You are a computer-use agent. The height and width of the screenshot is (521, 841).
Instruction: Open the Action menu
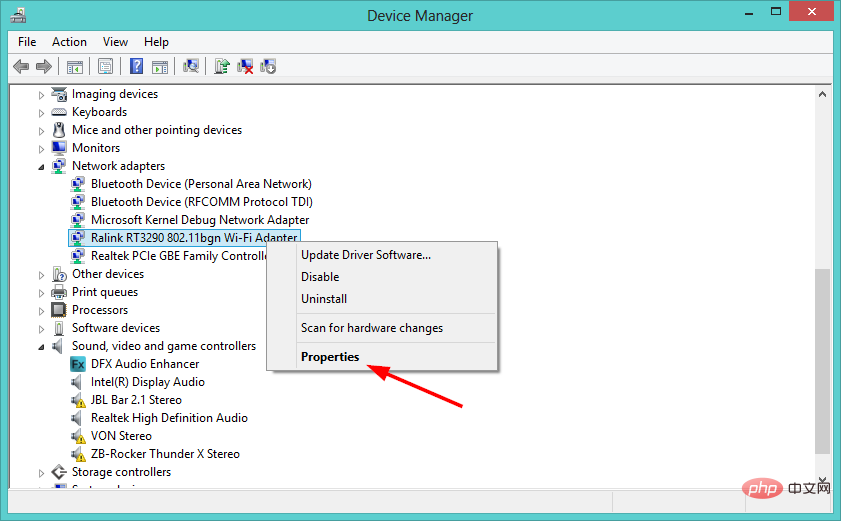click(69, 42)
